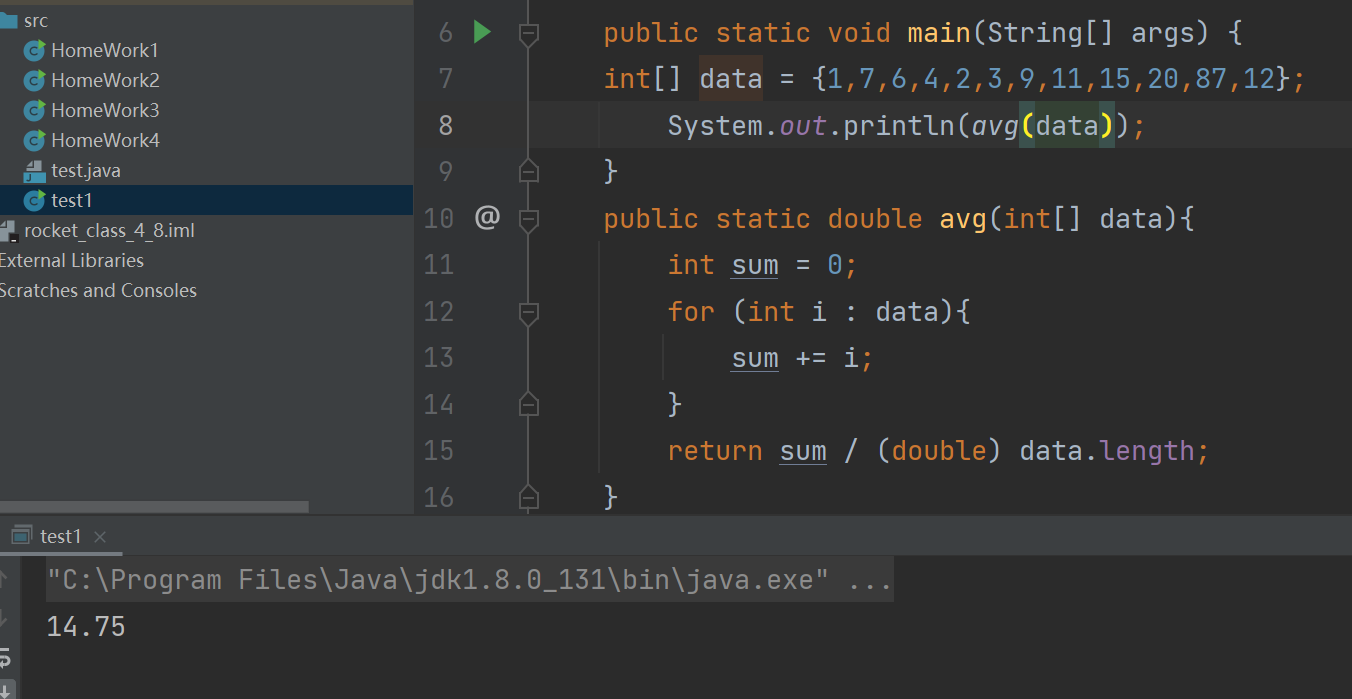Click 'data.length' in the return statement

(x=1107, y=451)
